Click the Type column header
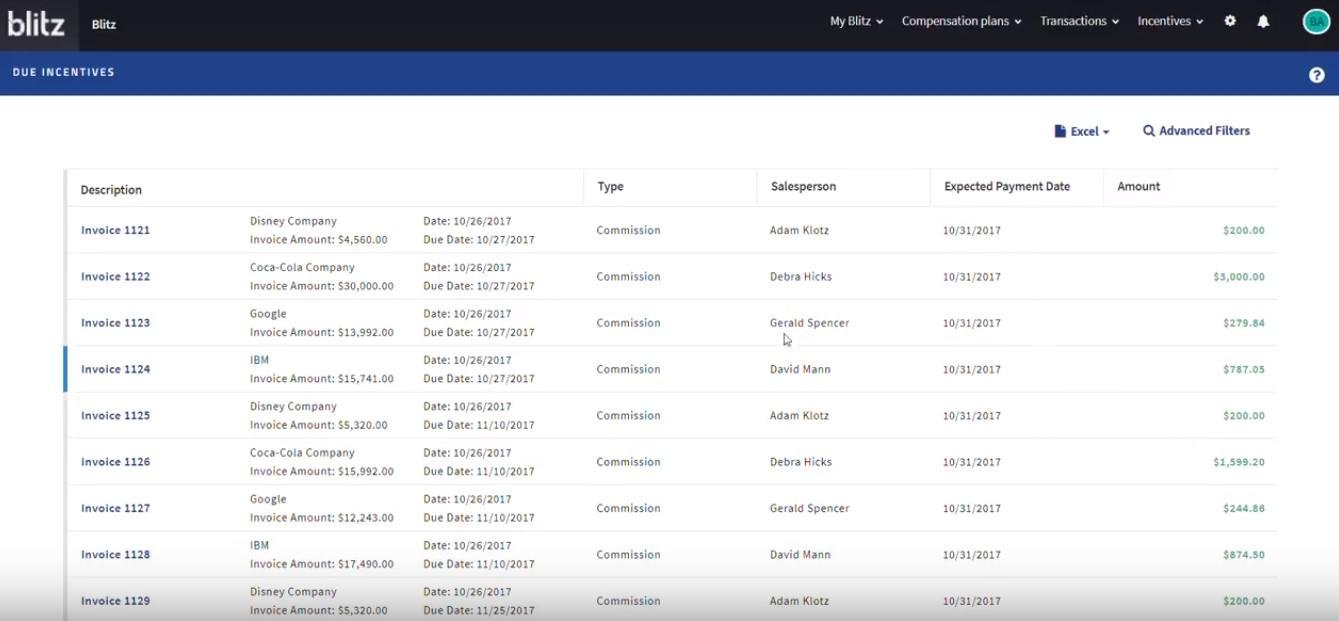The width and height of the screenshot is (1339, 621). [610, 187]
